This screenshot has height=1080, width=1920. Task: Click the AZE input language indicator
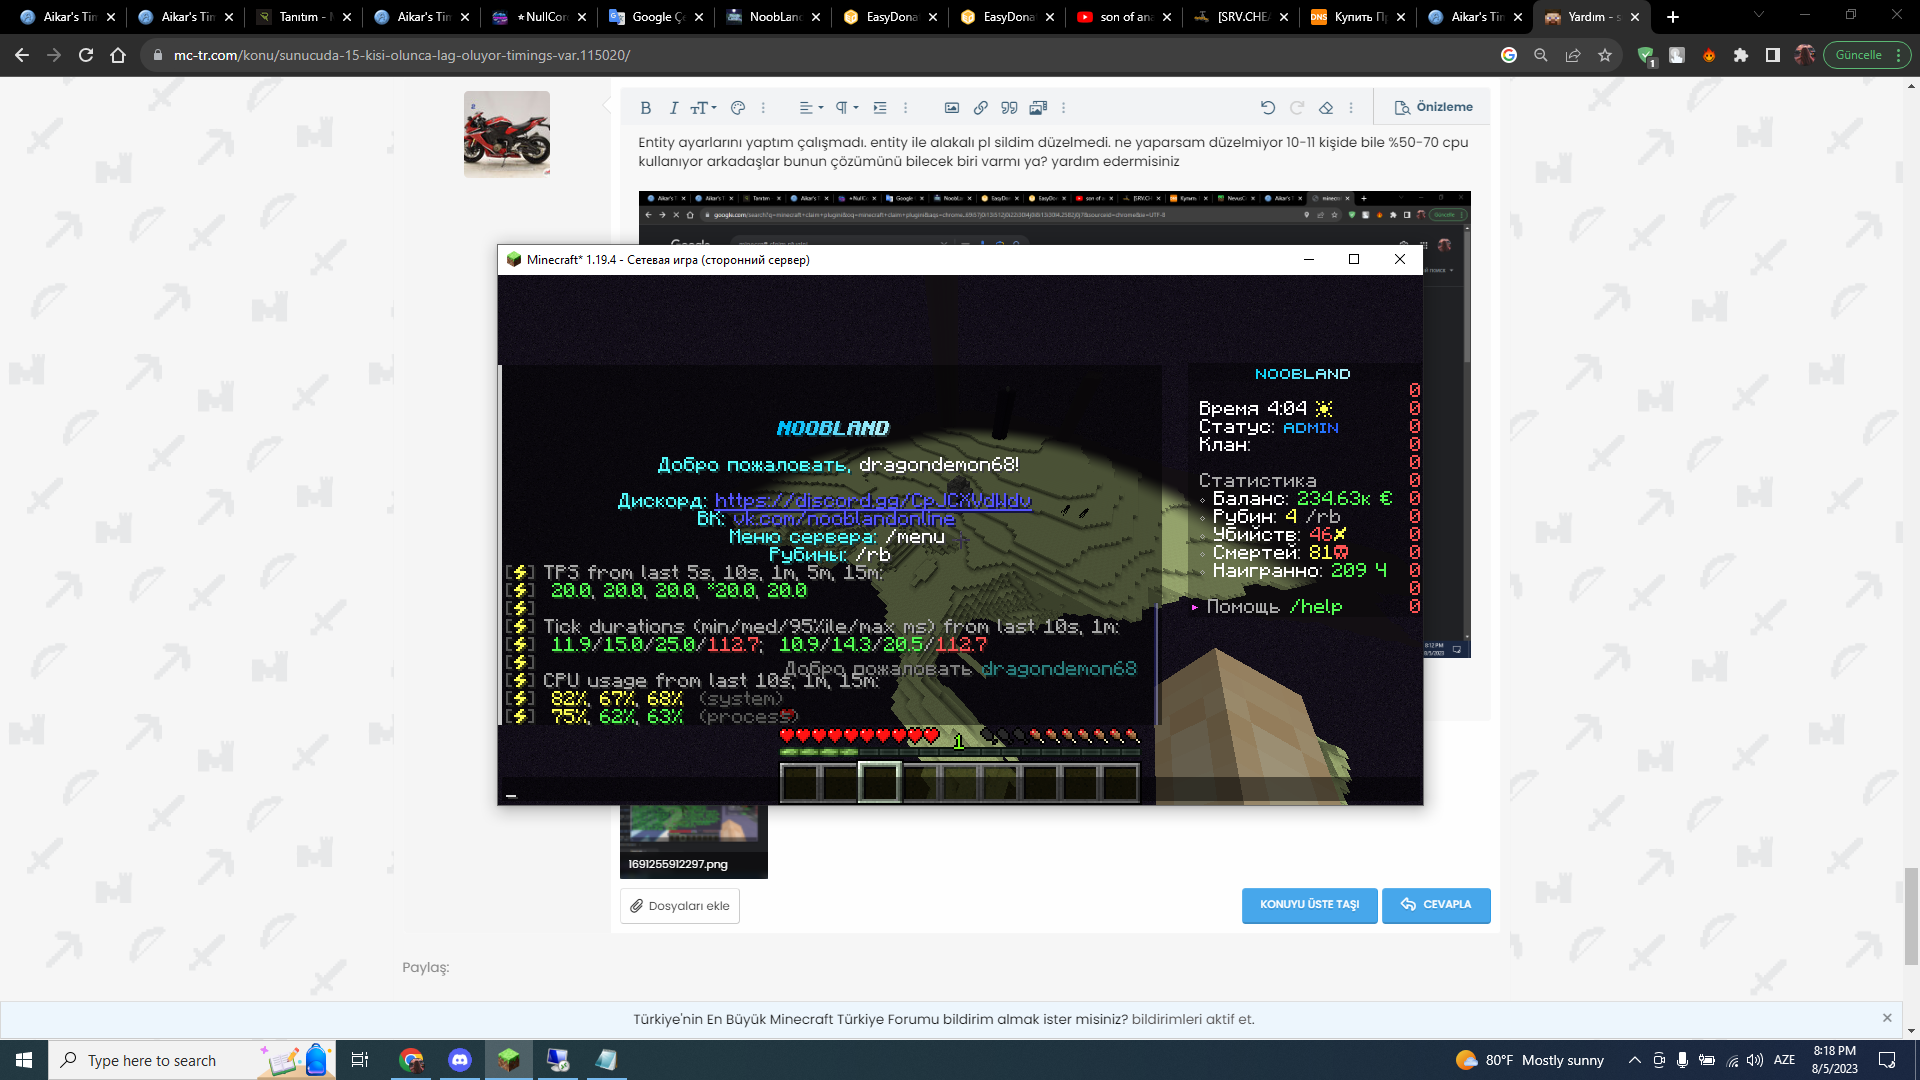[x=1784, y=1060]
